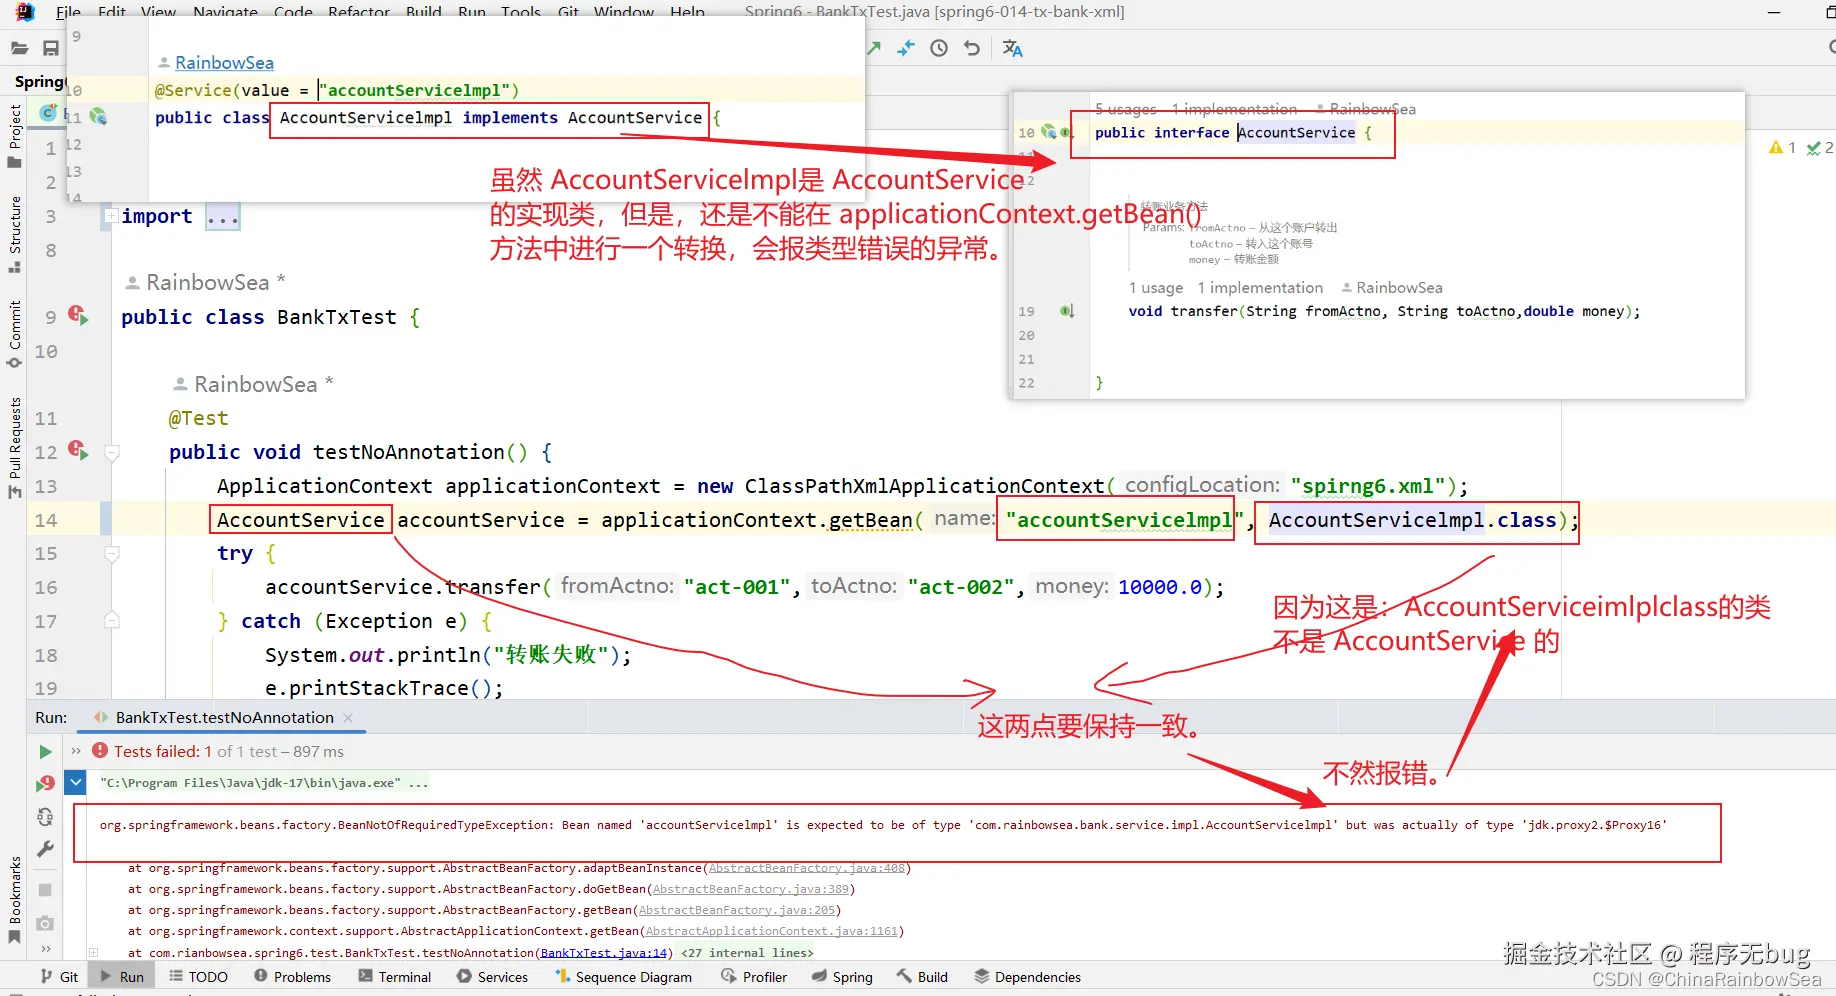Open the Sequence Diagram tool window
The image size is (1836, 996).
point(624,977)
